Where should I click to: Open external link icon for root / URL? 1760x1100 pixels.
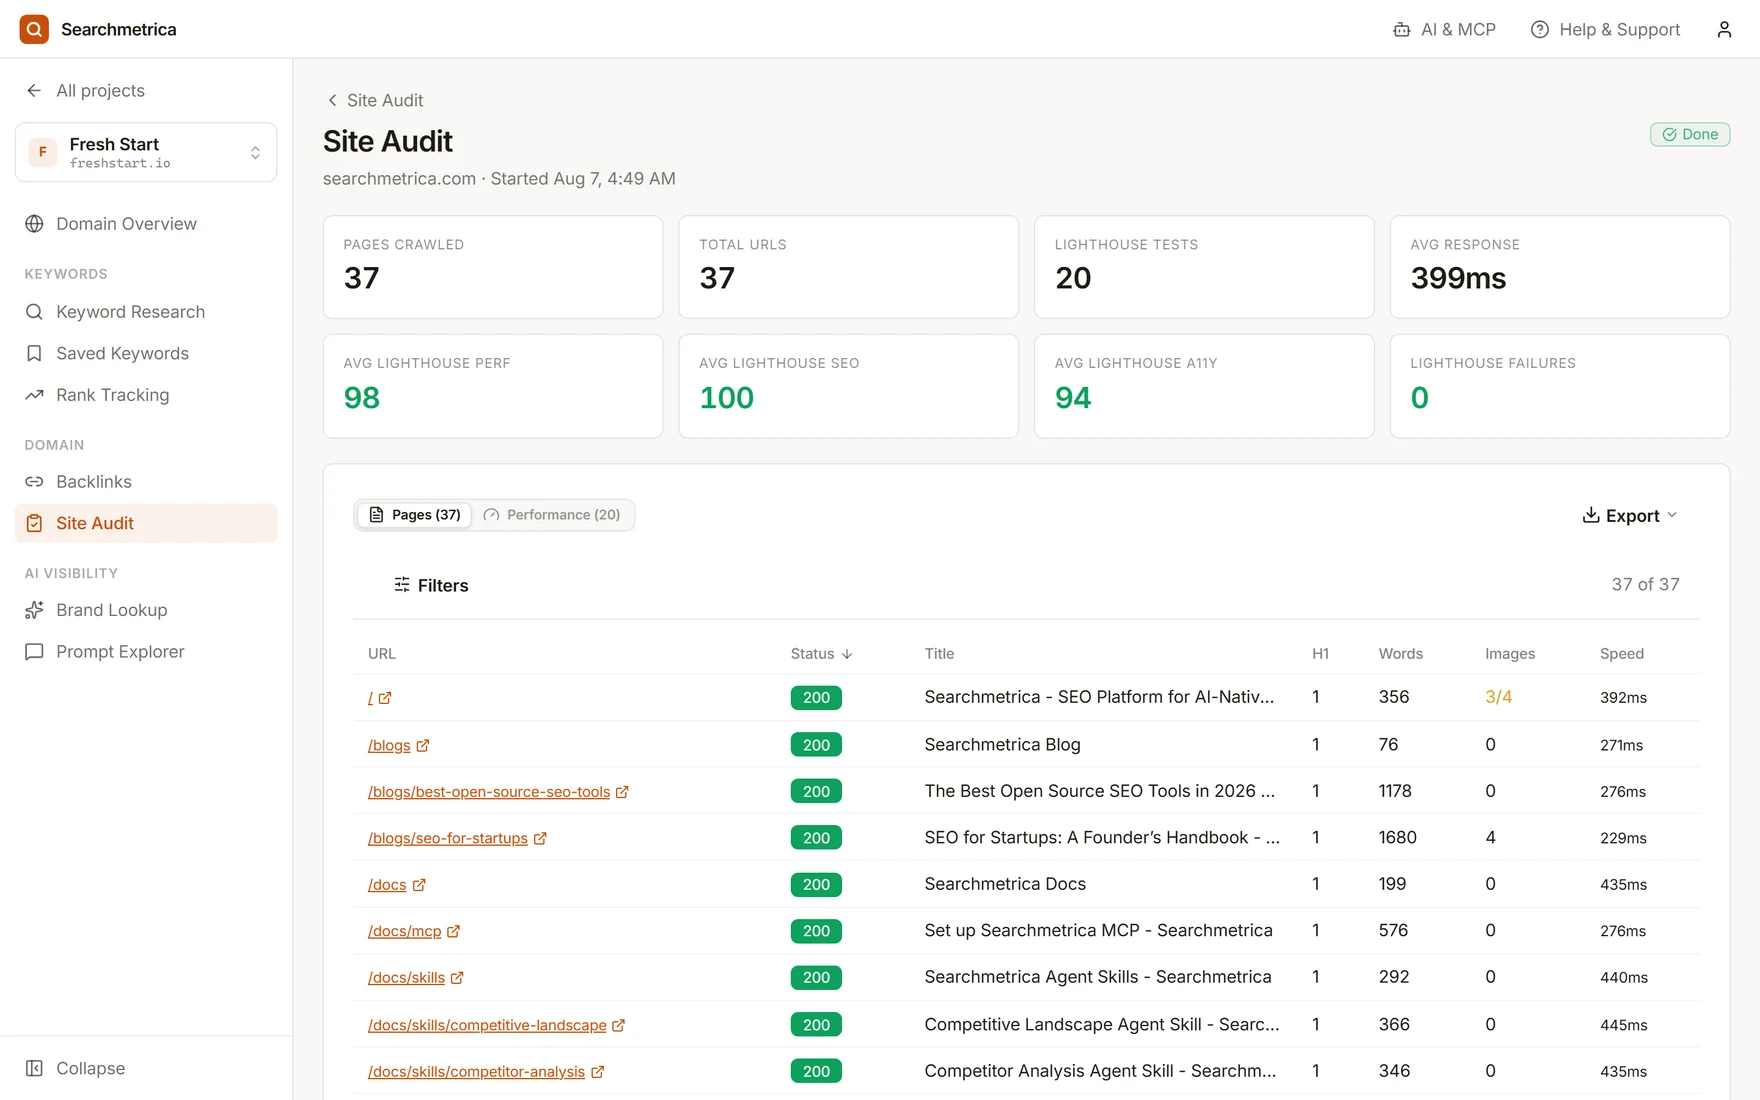(385, 698)
